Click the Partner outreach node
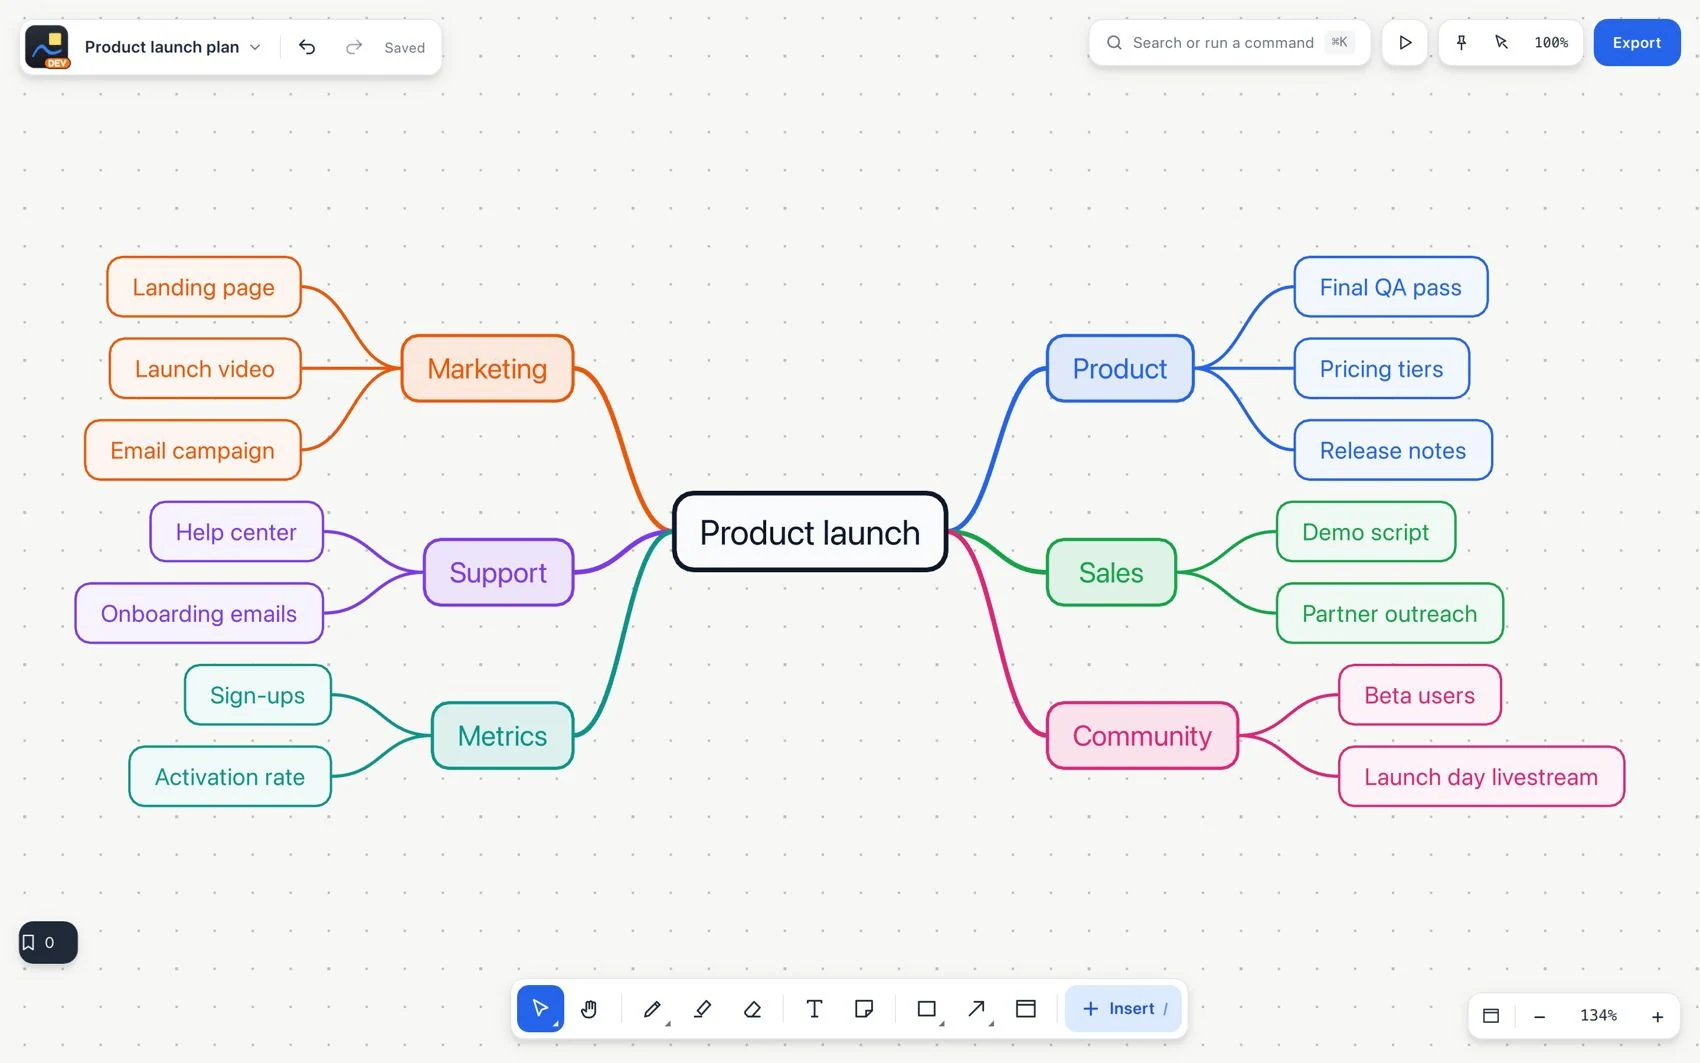 point(1390,613)
